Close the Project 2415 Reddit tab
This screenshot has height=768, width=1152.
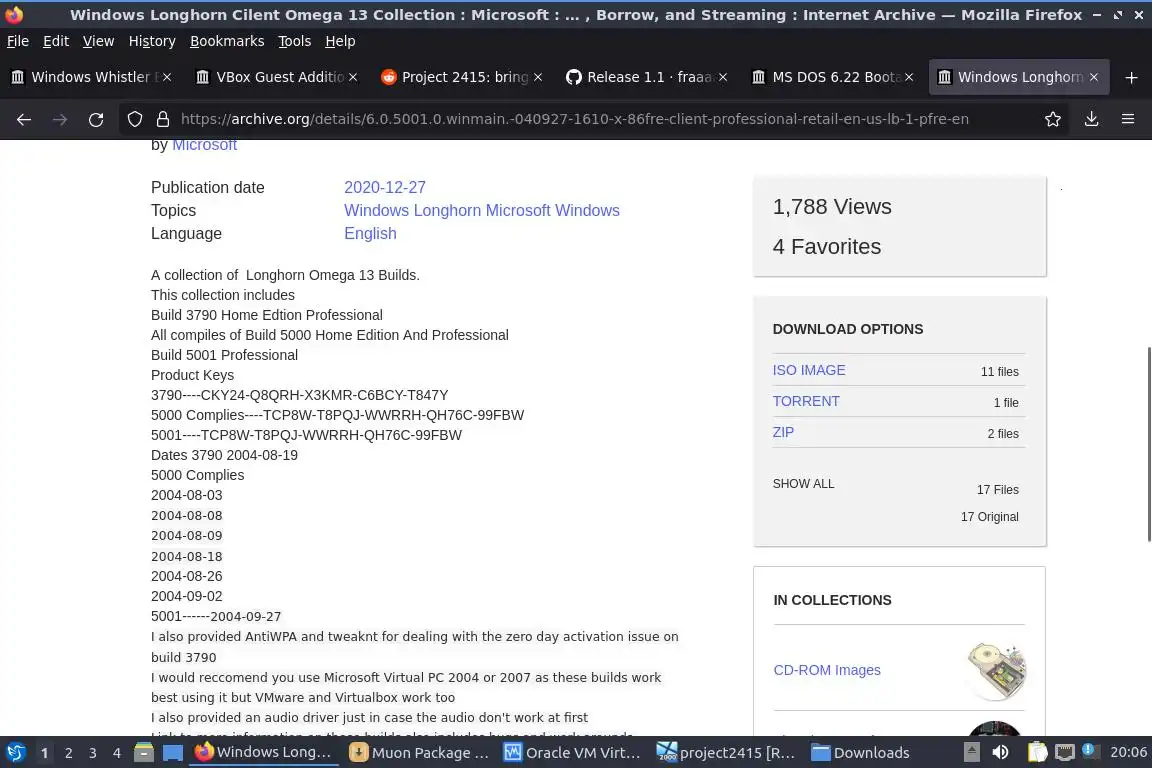tap(538, 77)
